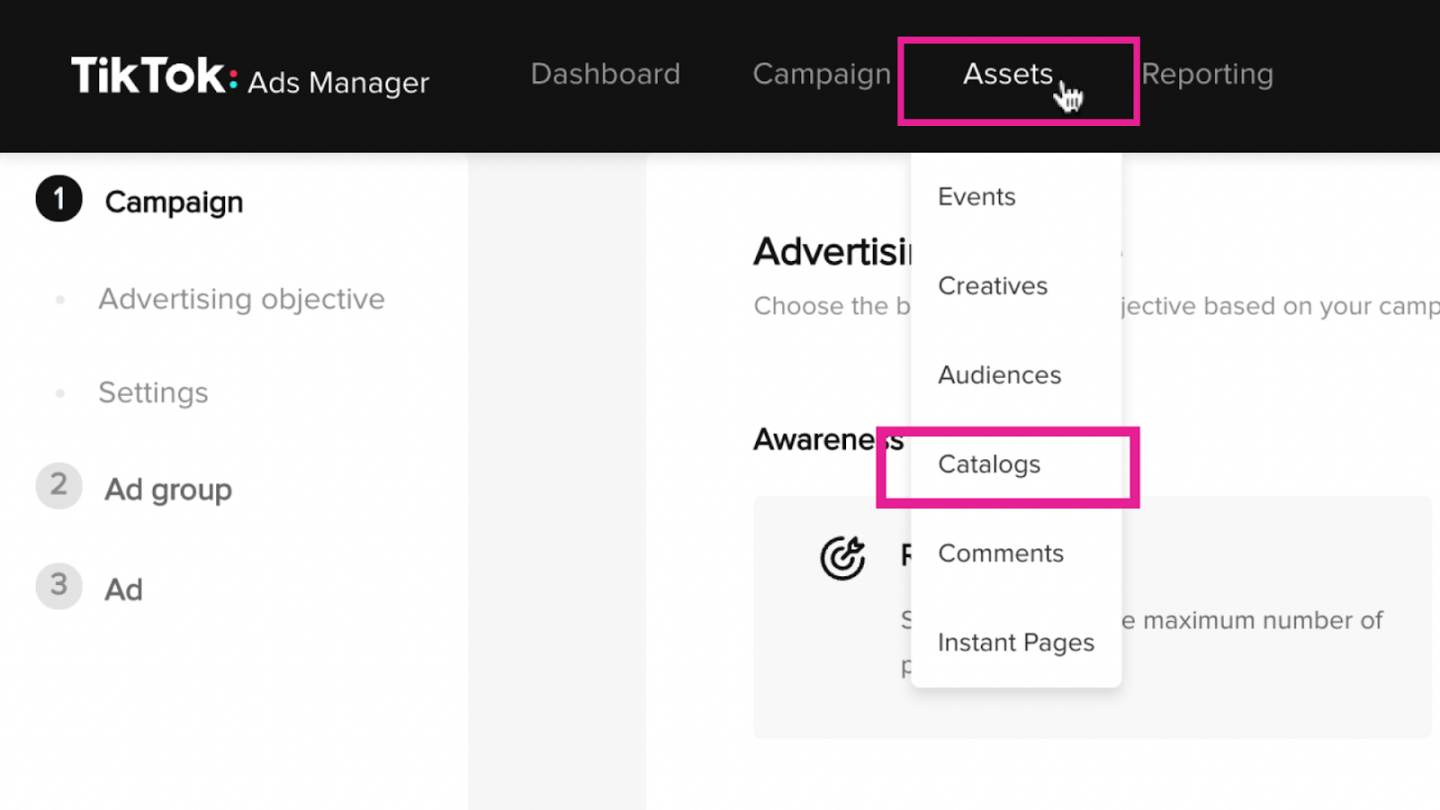Viewport: 1440px width, 810px height.
Task: Choose Instant Pages from the Assets menu
Action: pyautogui.click(x=1015, y=643)
